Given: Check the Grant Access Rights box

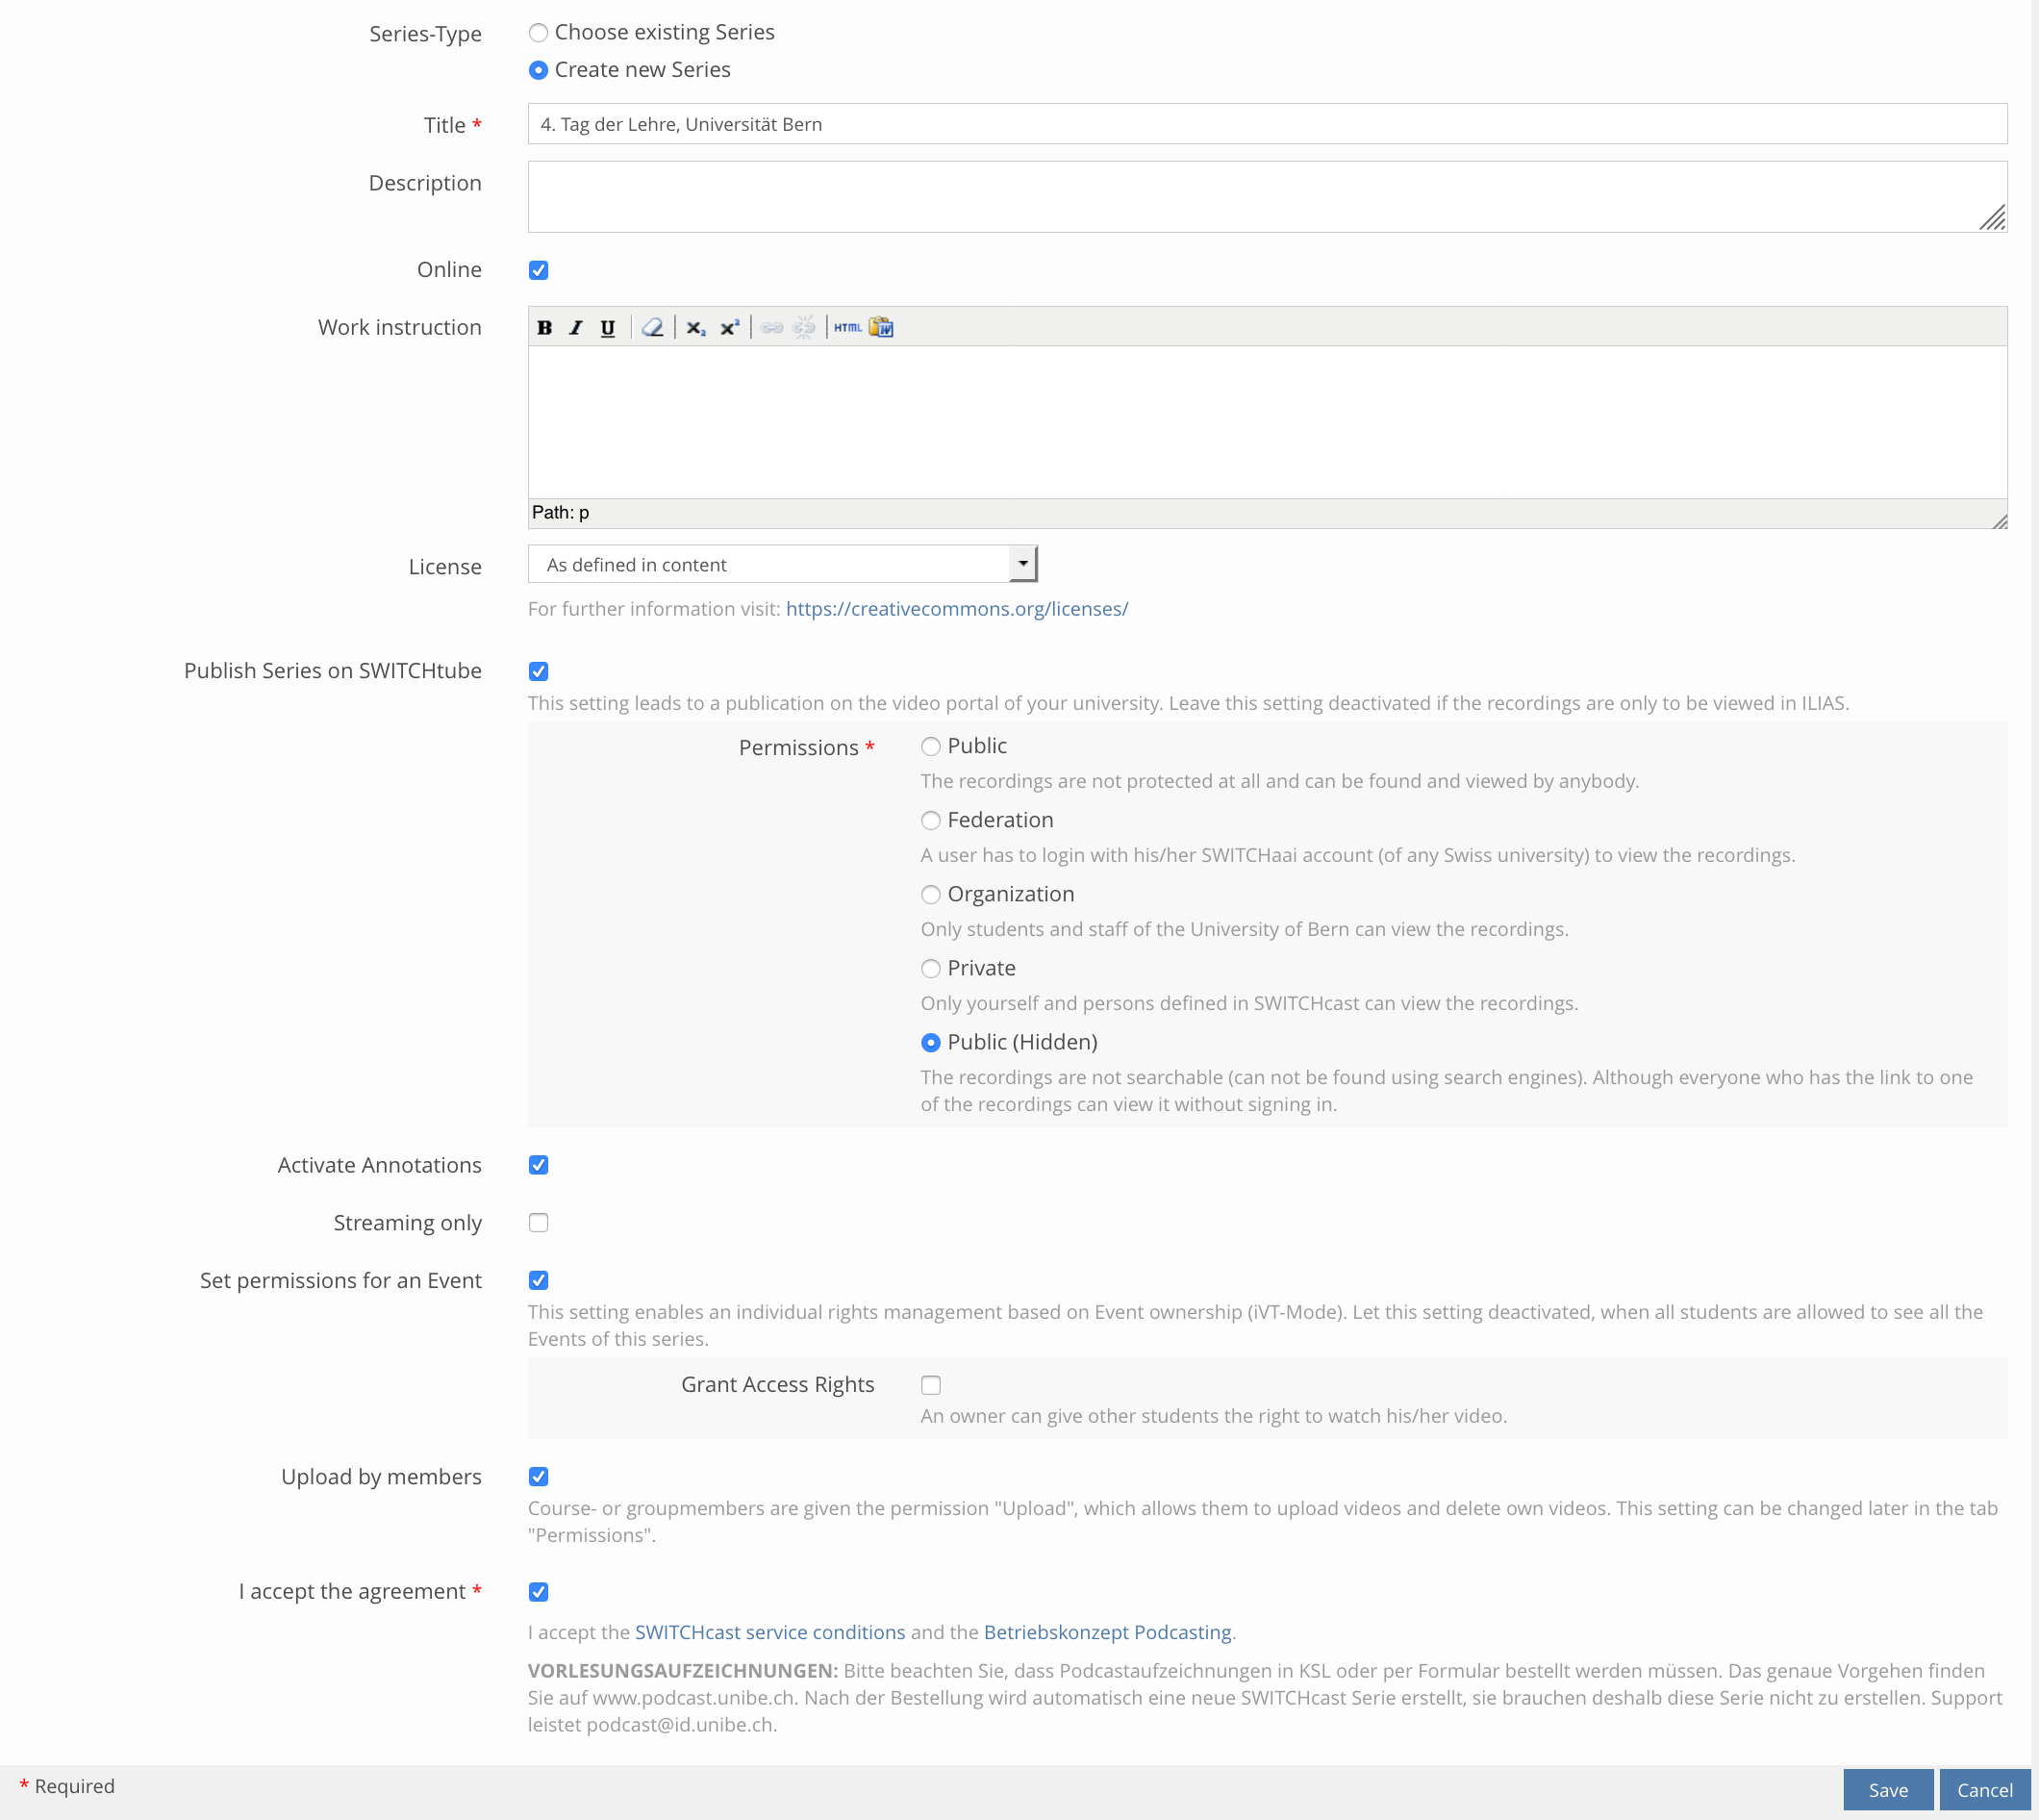Looking at the screenshot, I should click(x=931, y=1385).
